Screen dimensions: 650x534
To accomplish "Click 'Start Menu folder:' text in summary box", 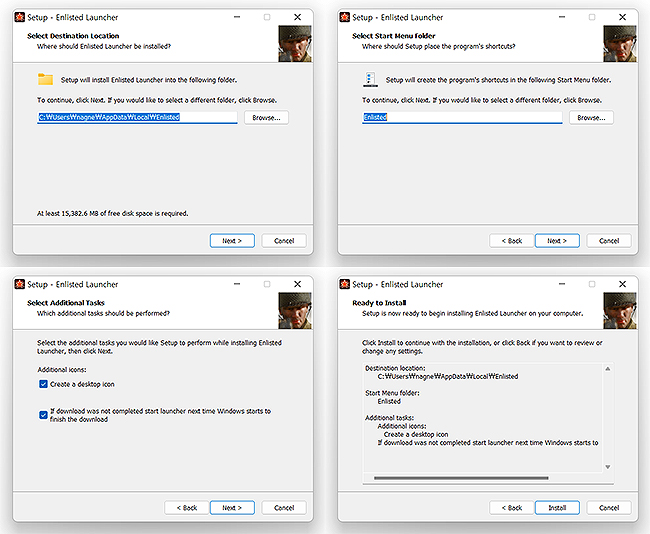I will [392, 393].
